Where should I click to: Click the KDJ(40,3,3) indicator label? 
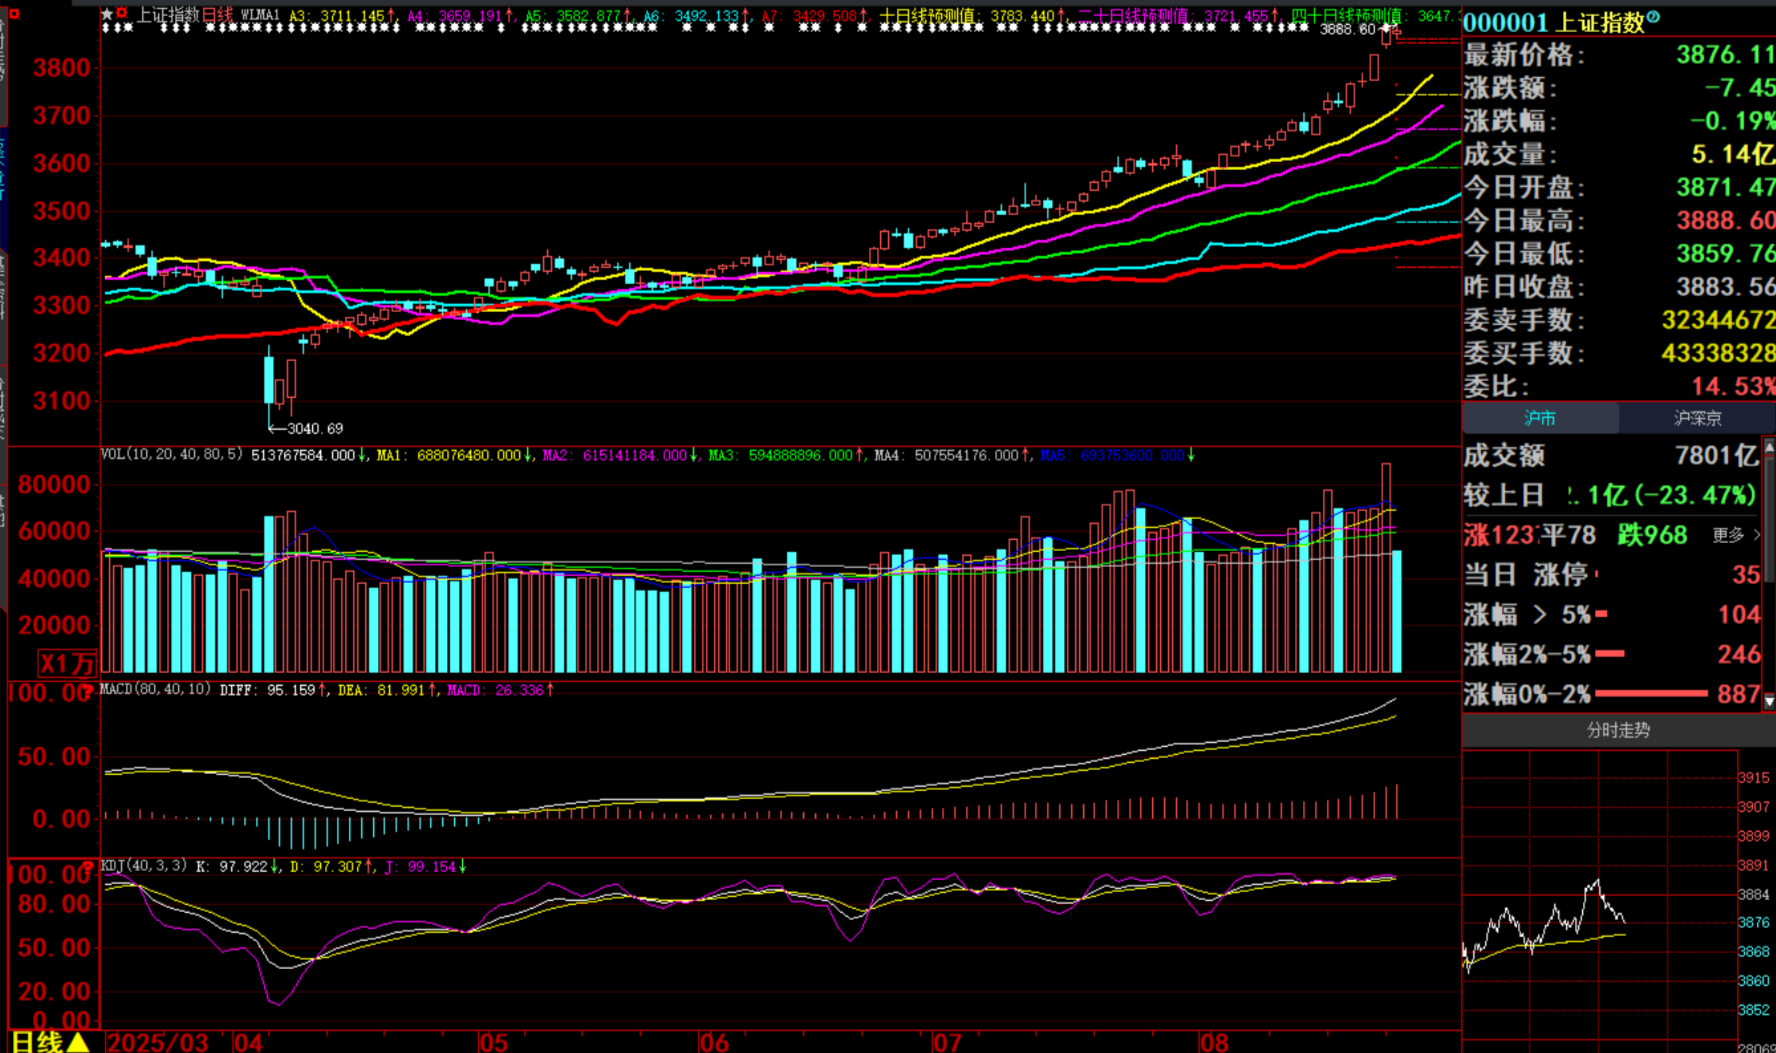click(144, 866)
